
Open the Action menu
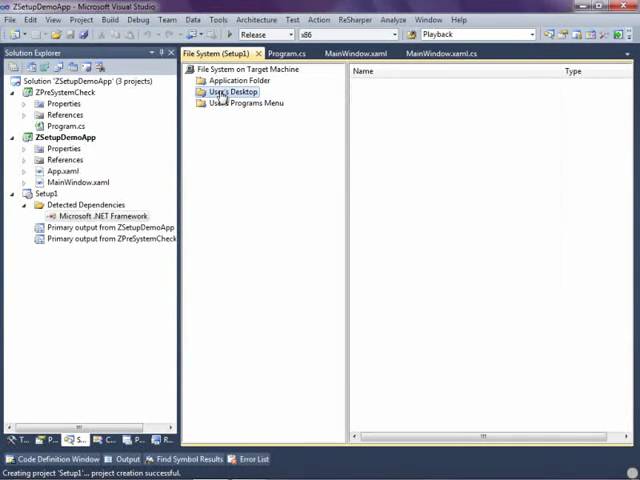pyautogui.click(x=319, y=20)
